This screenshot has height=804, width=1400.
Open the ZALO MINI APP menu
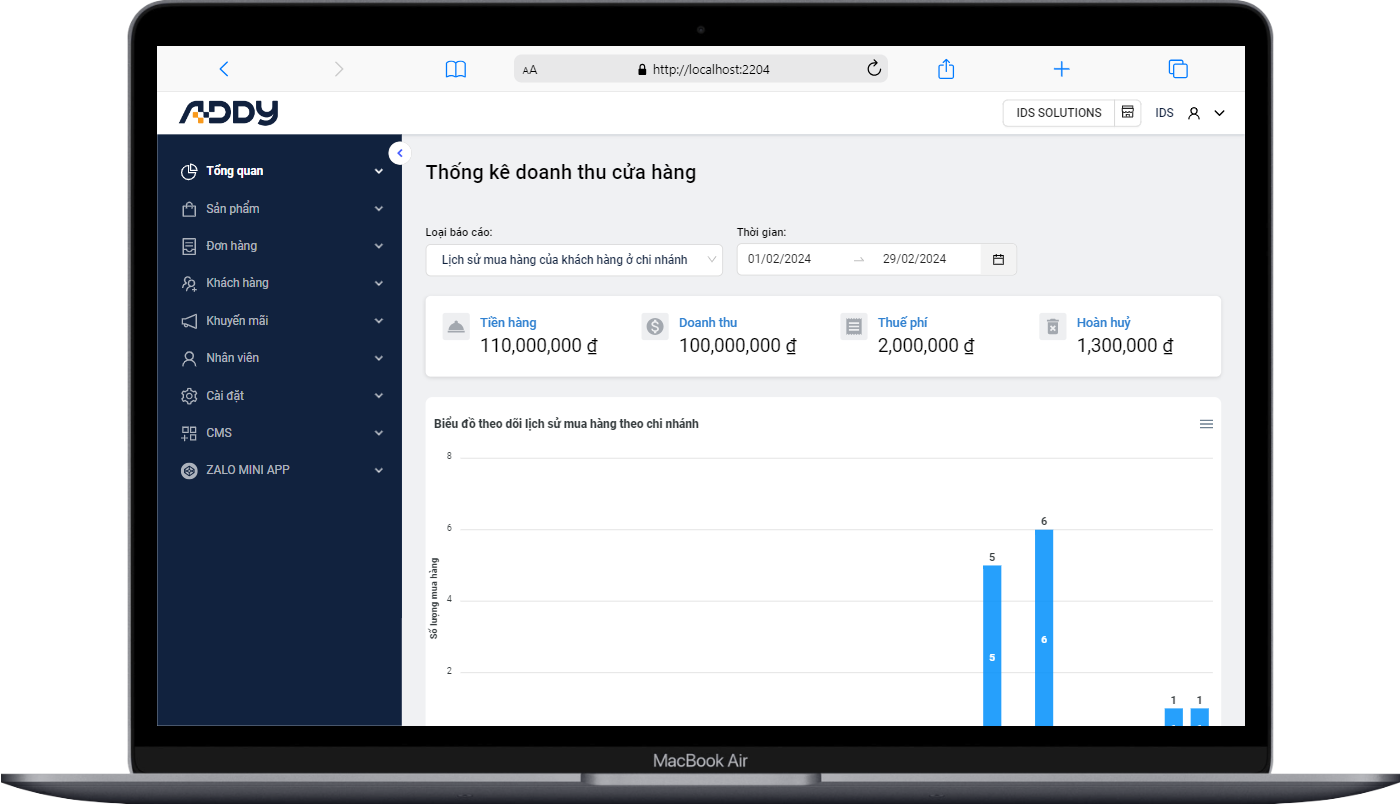click(x=248, y=470)
